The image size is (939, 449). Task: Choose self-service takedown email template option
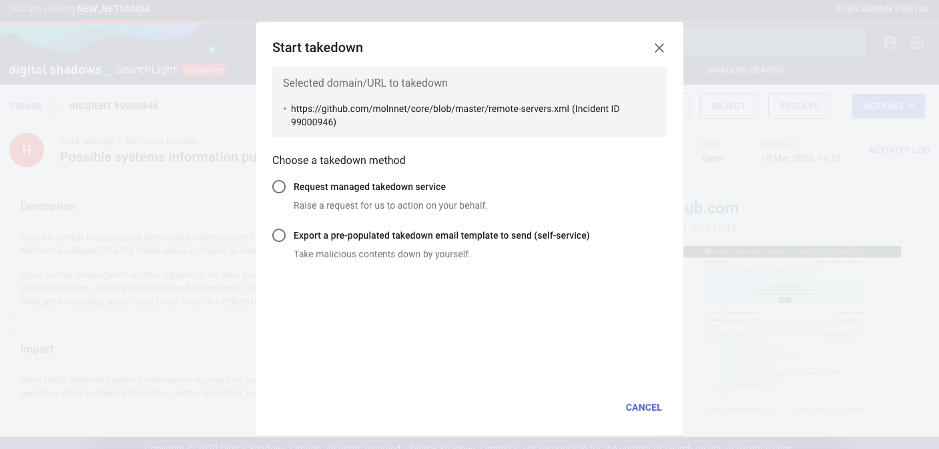pyautogui.click(x=279, y=235)
